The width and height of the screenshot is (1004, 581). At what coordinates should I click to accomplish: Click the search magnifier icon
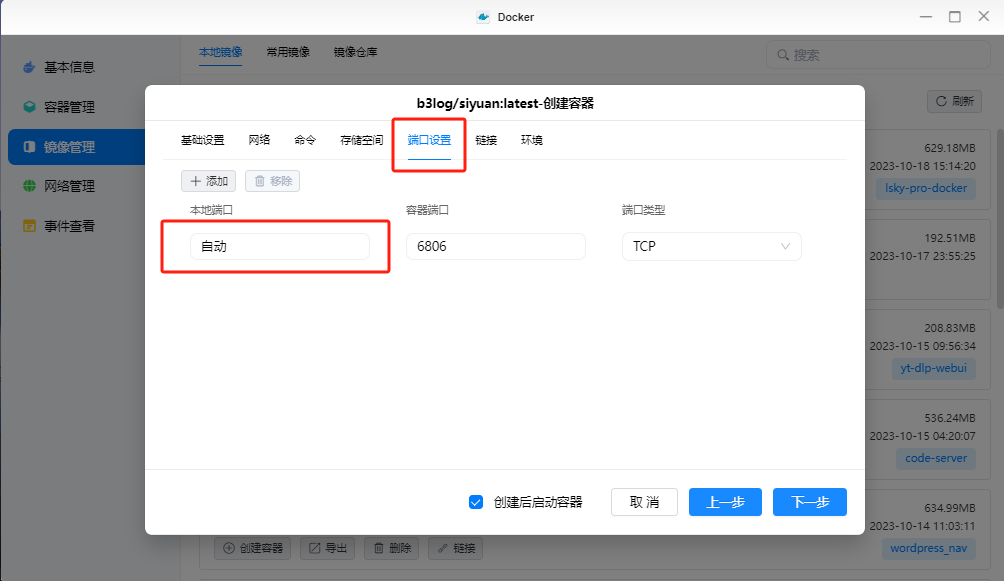tap(781, 55)
